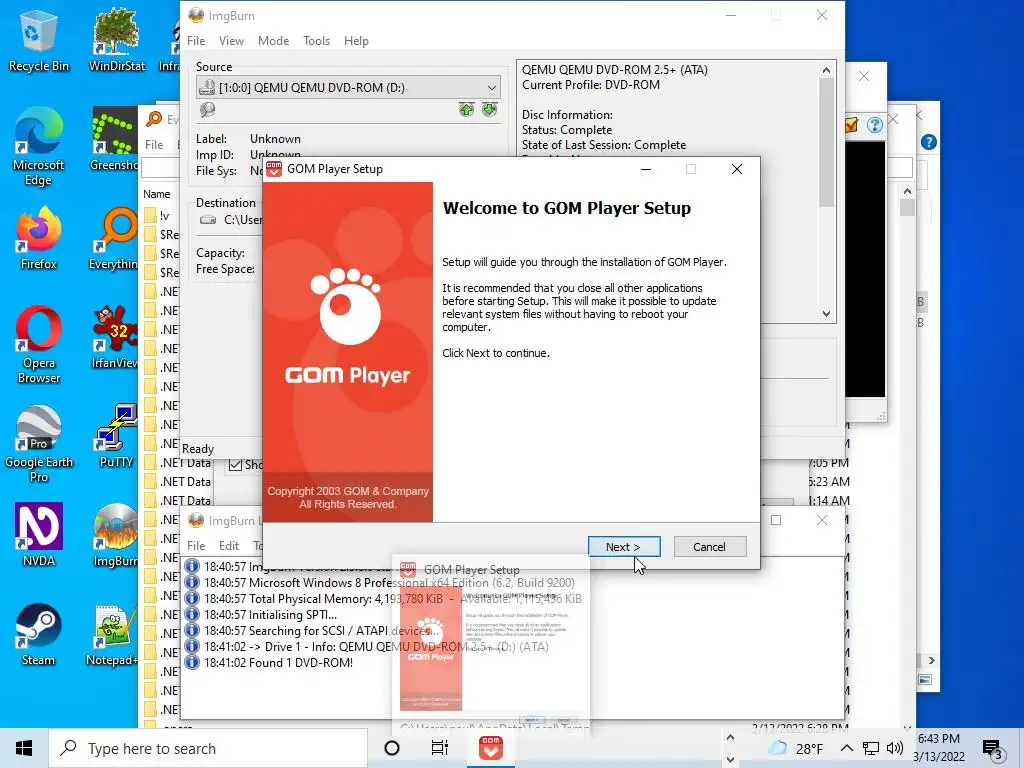1024x768 pixels.
Task: Open Edit menu in ImgBurn Log window
Action: 229,545
